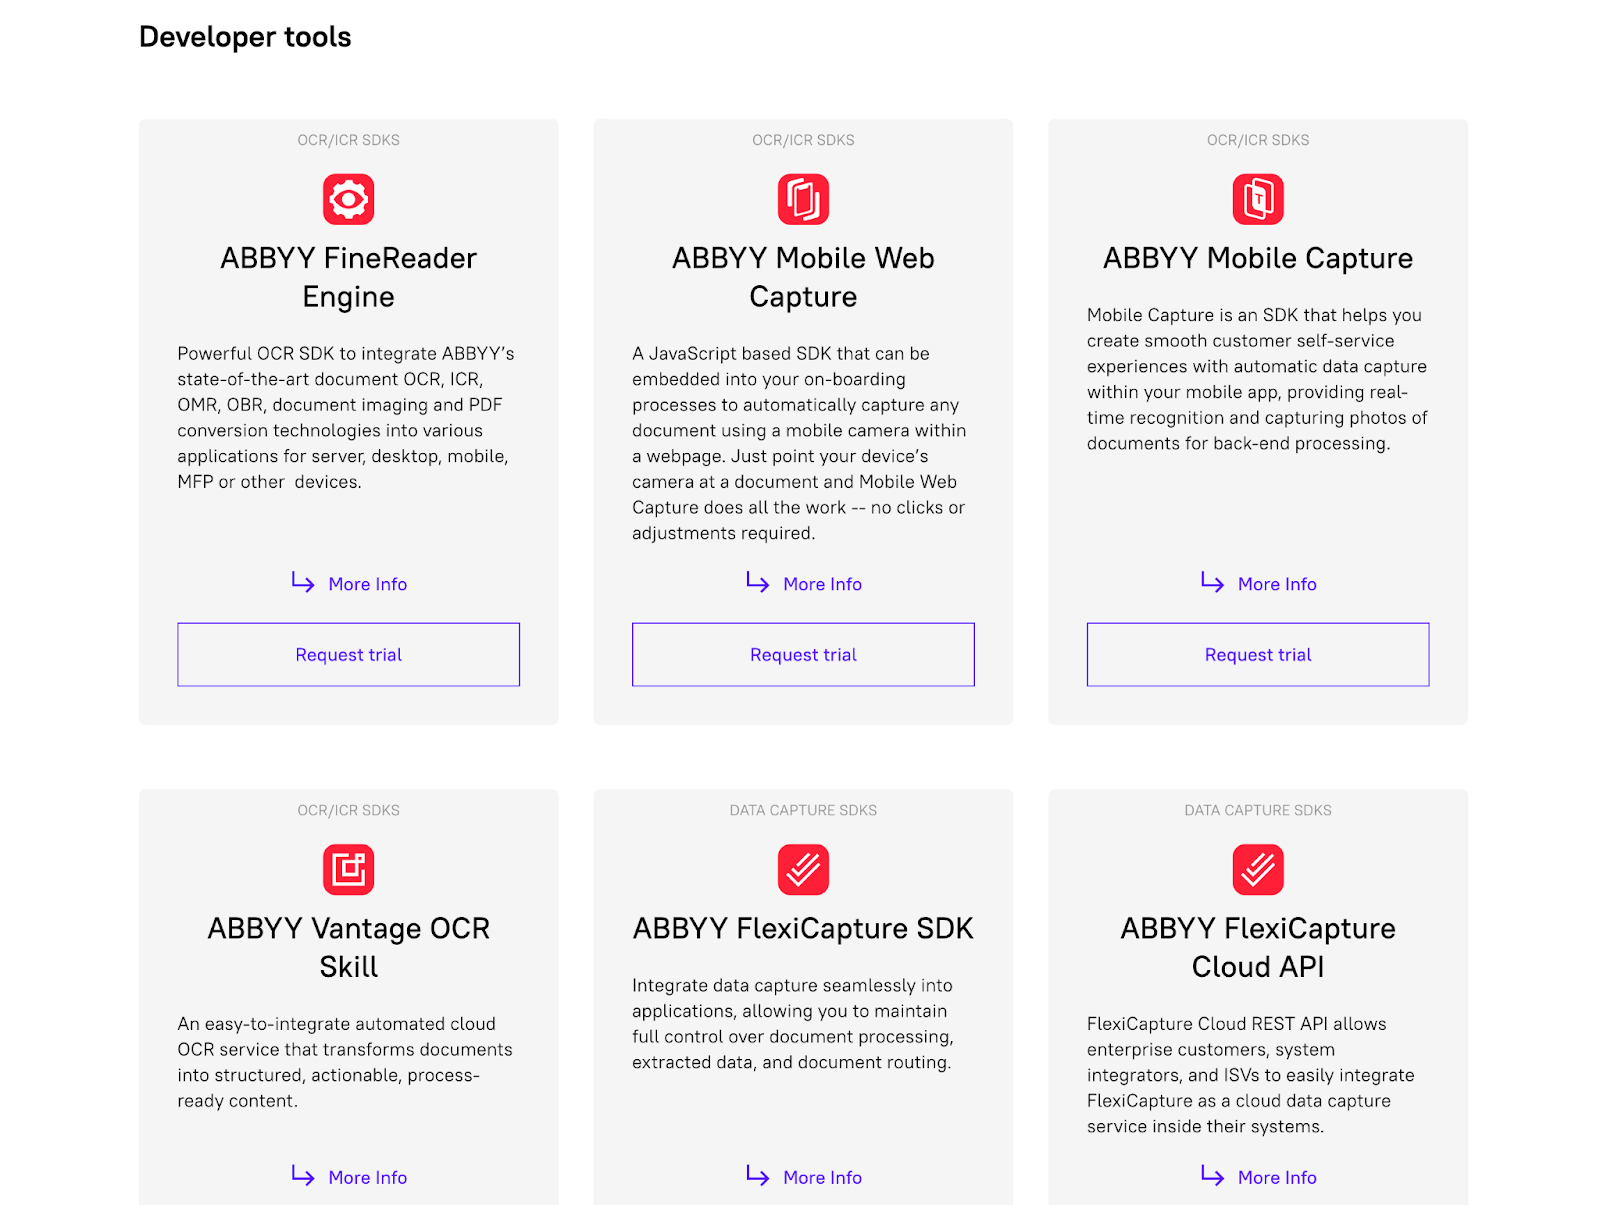Request a trial of ABBYY Mobile Capture
This screenshot has height=1205, width=1600.
coord(1258,655)
